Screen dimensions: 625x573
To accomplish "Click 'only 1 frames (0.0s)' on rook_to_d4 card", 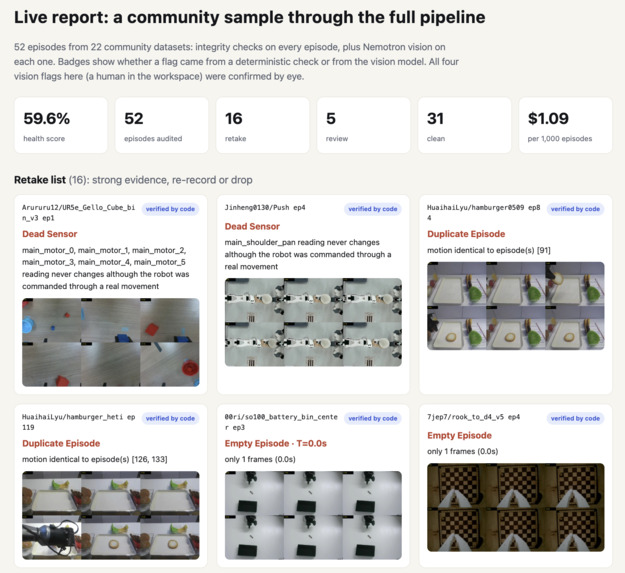I will (462, 451).
